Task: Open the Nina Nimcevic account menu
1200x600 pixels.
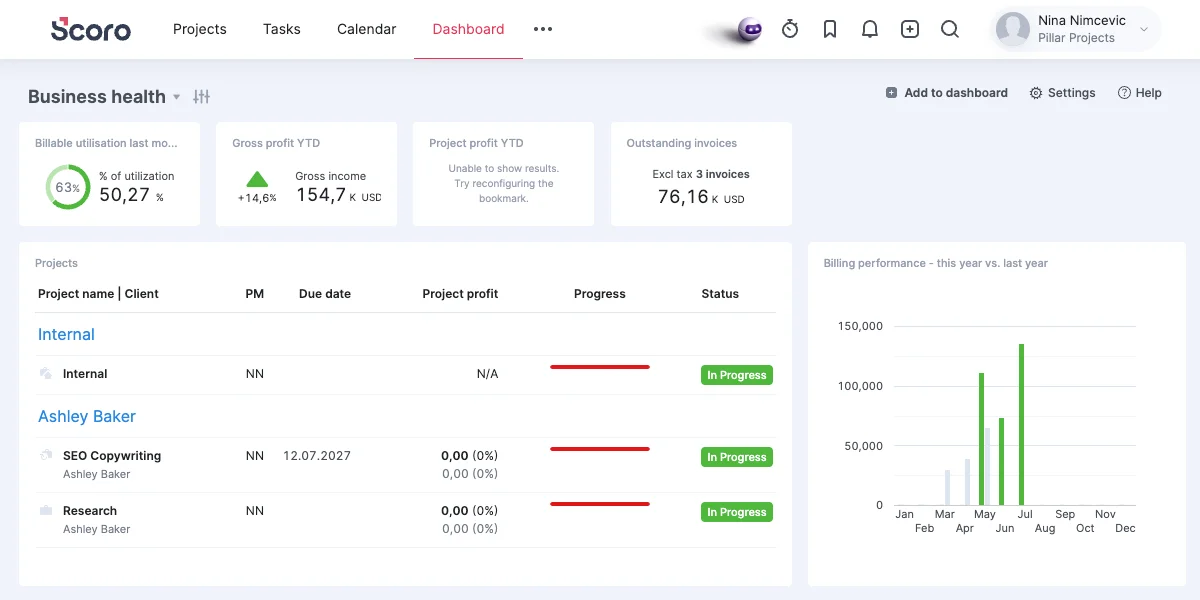Action: coord(1076,29)
